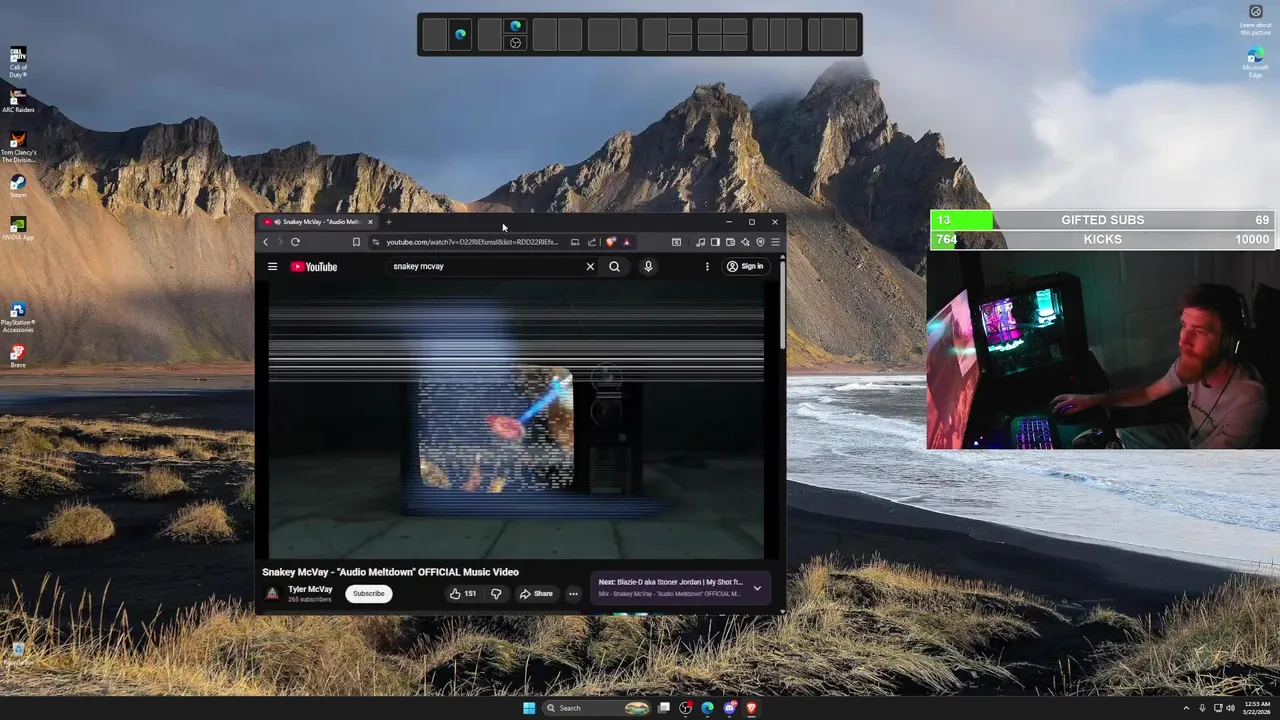
Task: Click the video player area
Action: click(516, 420)
